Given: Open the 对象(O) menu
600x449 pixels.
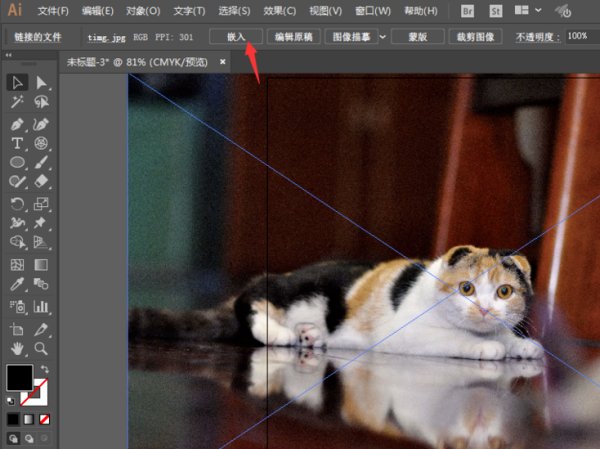Looking at the screenshot, I should pyautogui.click(x=143, y=11).
